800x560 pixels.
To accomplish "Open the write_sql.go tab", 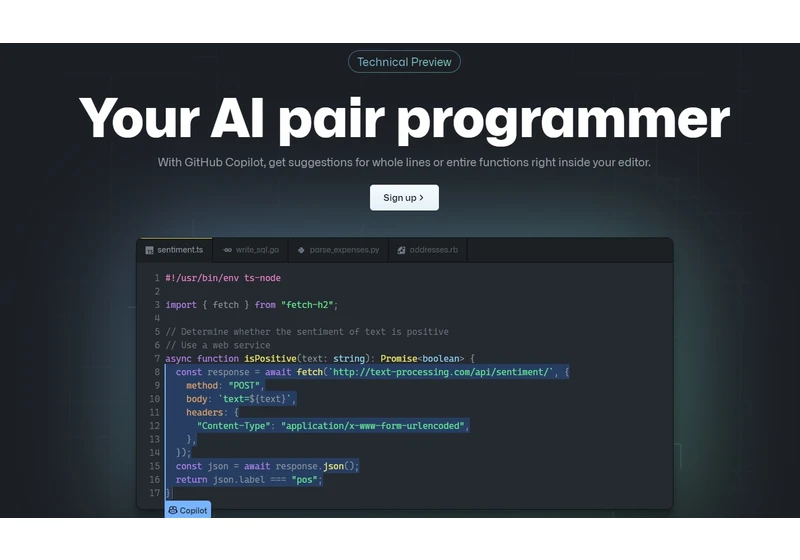I will point(251,250).
